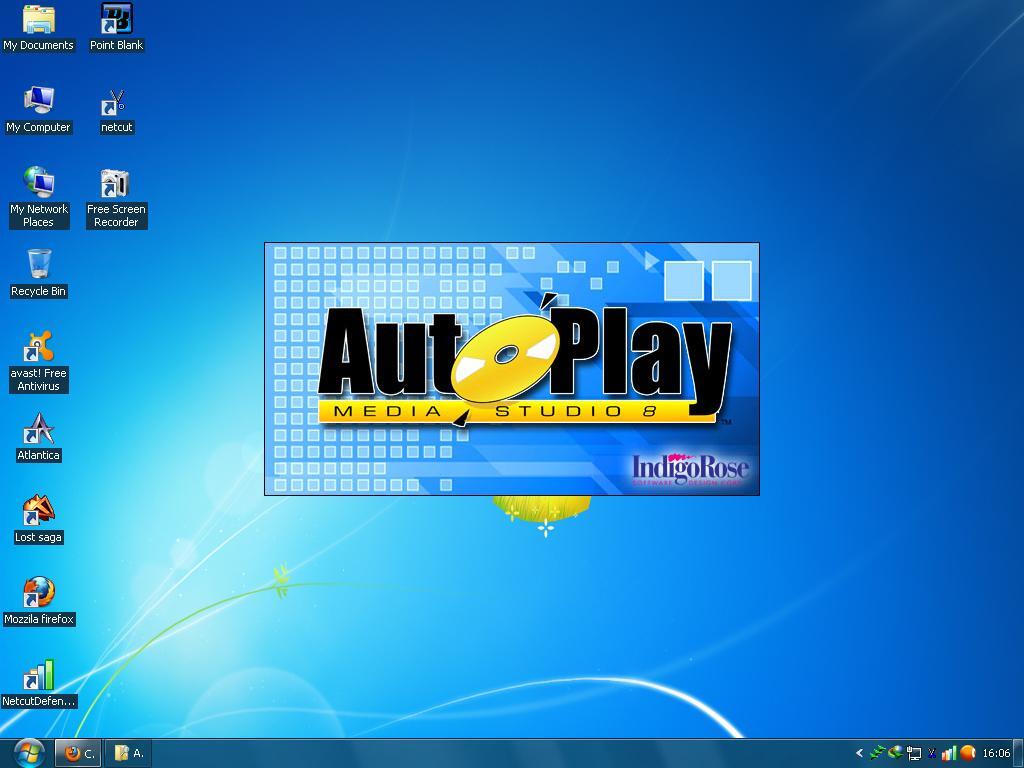
Task: Open the Windows Start orb
Action: pos(29,753)
